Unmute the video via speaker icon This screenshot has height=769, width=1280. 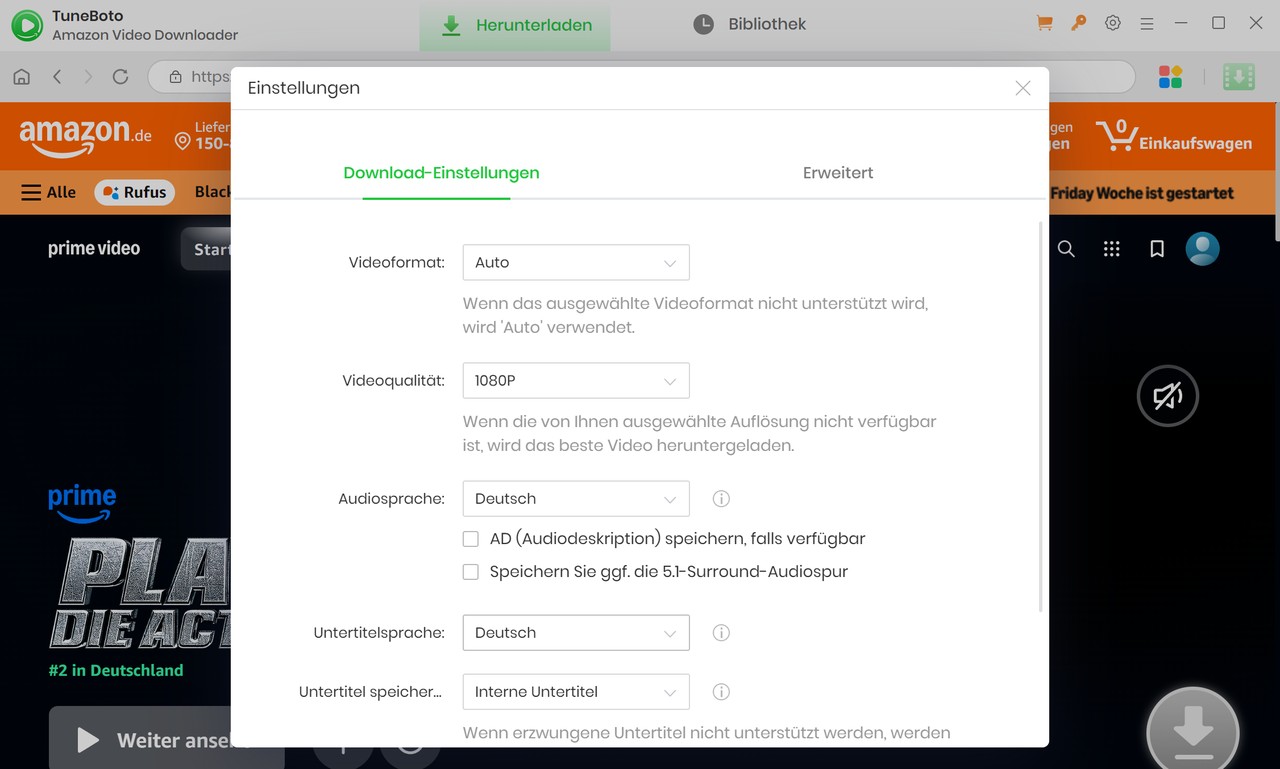coord(1167,396)
